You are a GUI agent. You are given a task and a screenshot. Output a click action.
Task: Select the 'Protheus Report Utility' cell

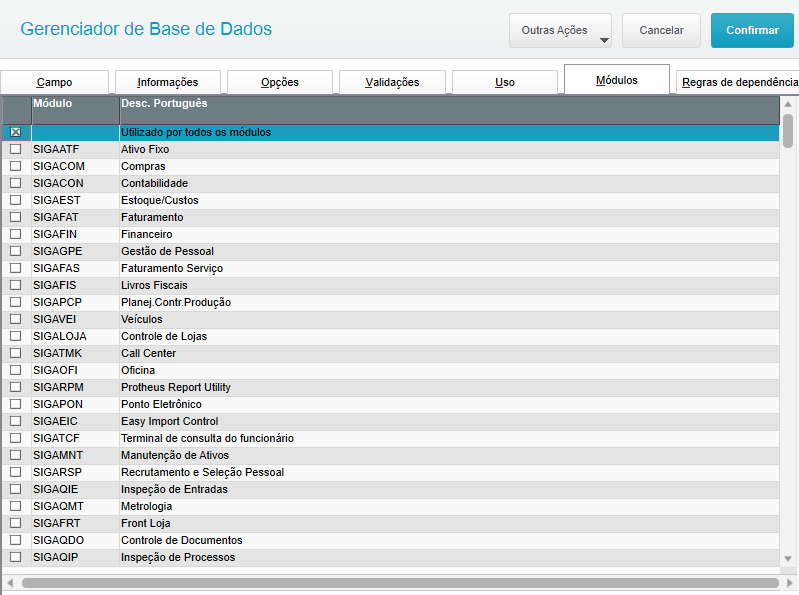(x=449, y=387)
